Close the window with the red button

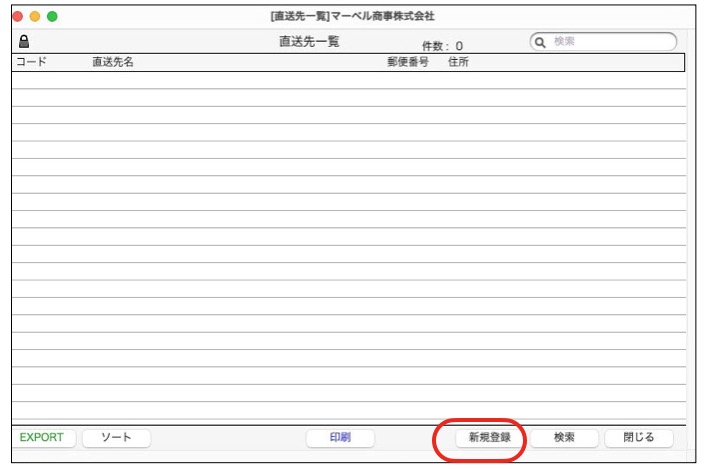point(17,16)
